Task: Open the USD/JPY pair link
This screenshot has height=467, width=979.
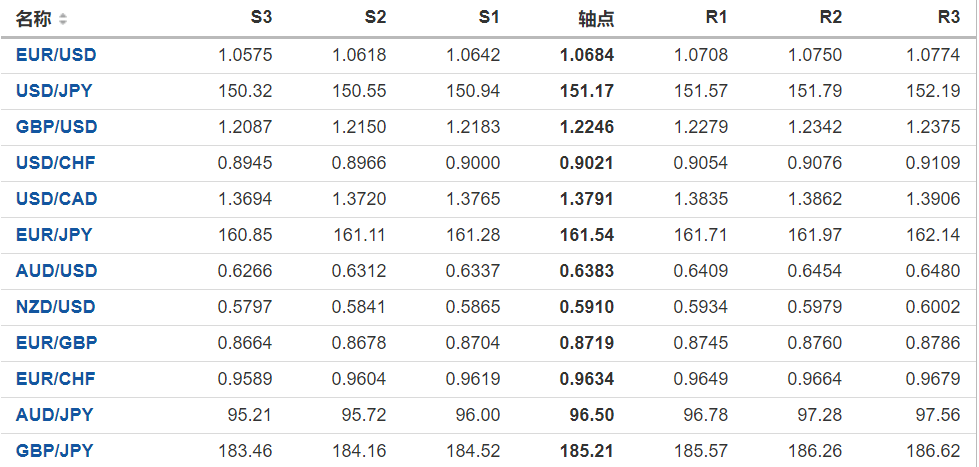Action: 54,91
